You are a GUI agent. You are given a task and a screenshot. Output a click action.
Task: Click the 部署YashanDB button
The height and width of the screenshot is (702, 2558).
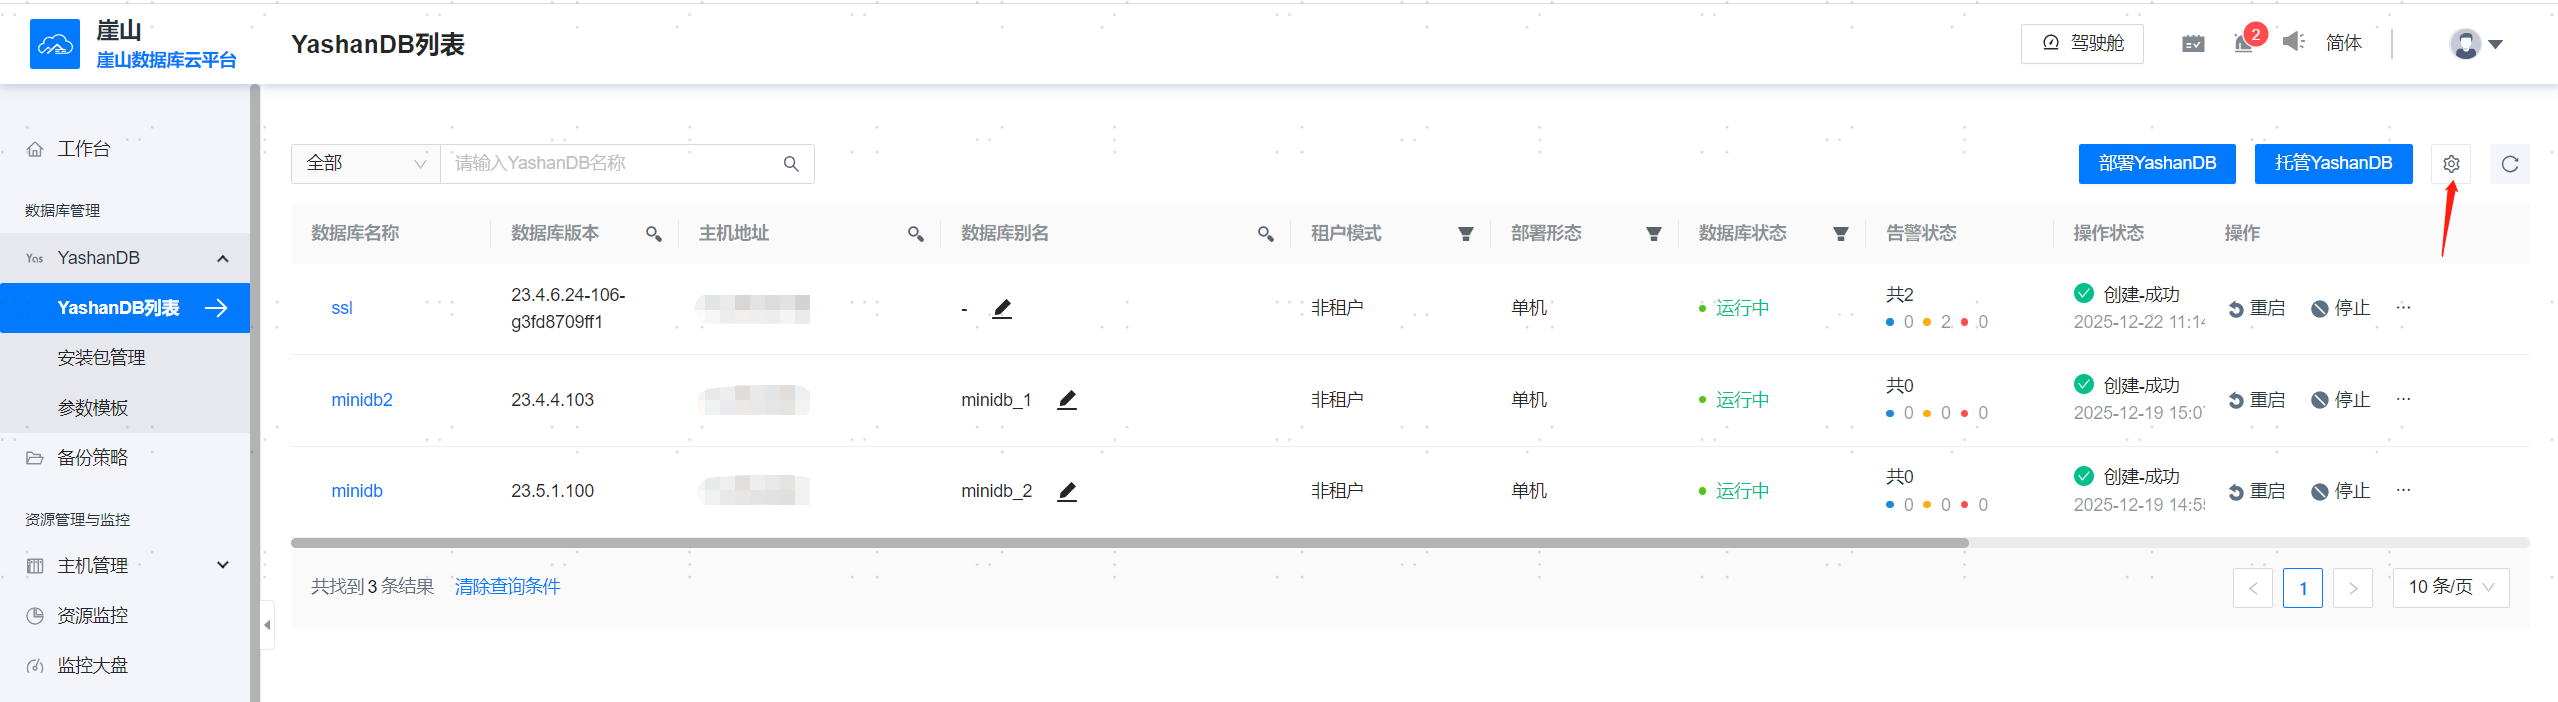pos(2156,163)
